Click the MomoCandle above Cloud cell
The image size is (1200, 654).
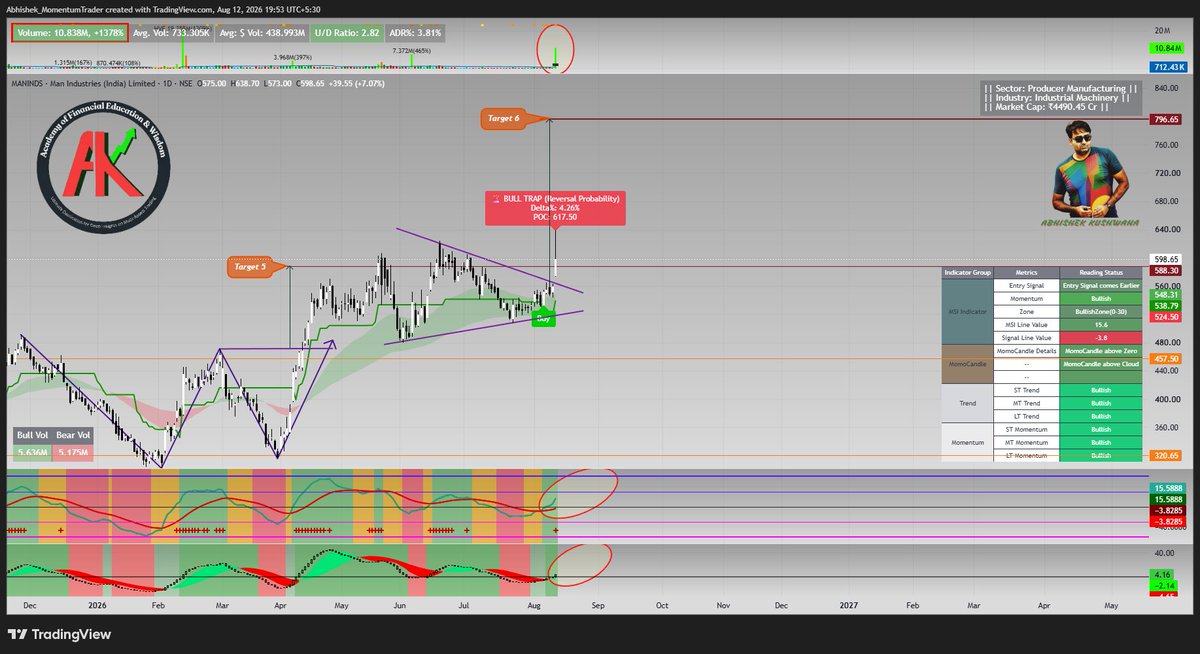pos(1101,364)
